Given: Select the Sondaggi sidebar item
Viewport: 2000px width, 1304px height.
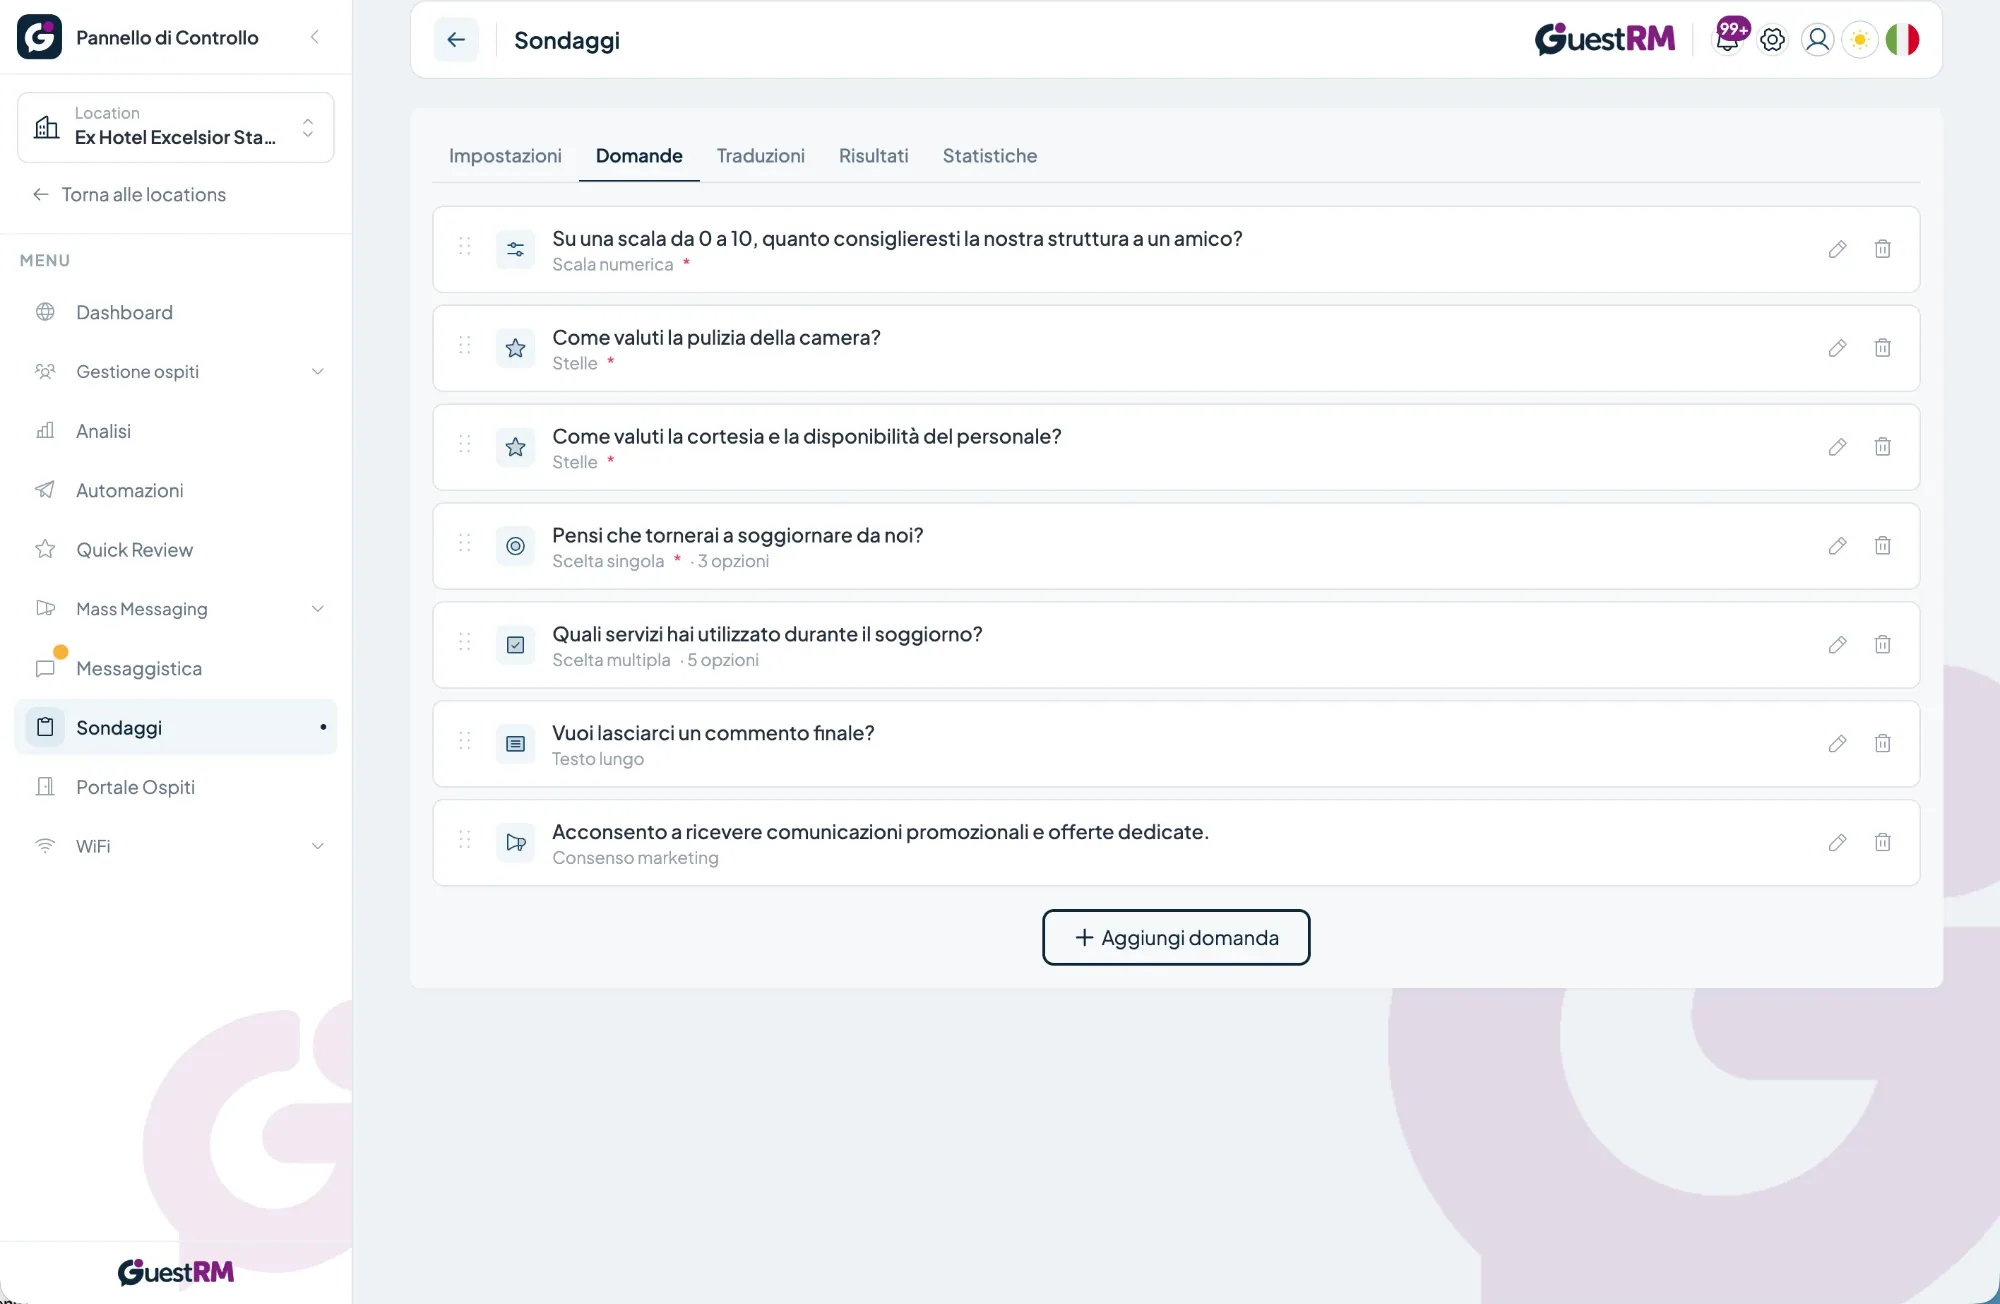Looking at the screenshot, I should (x=176, y=727).
